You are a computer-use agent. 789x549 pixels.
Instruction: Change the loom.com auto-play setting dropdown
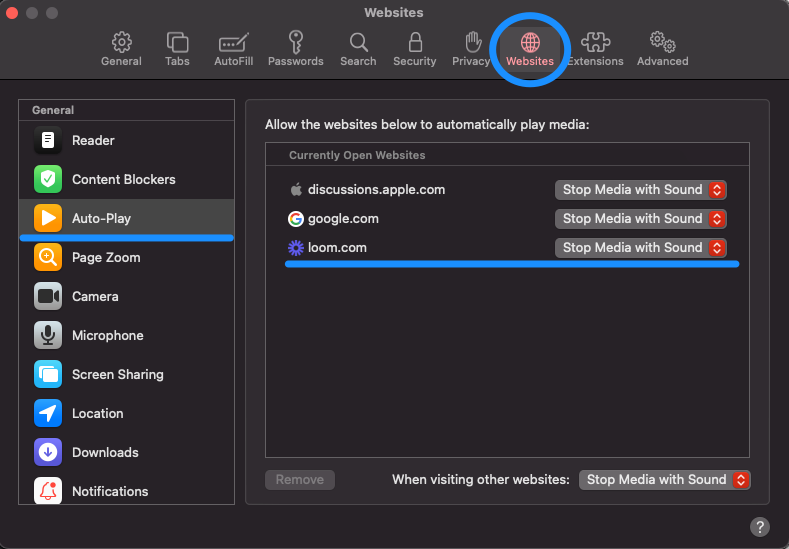tap(640, 248)
